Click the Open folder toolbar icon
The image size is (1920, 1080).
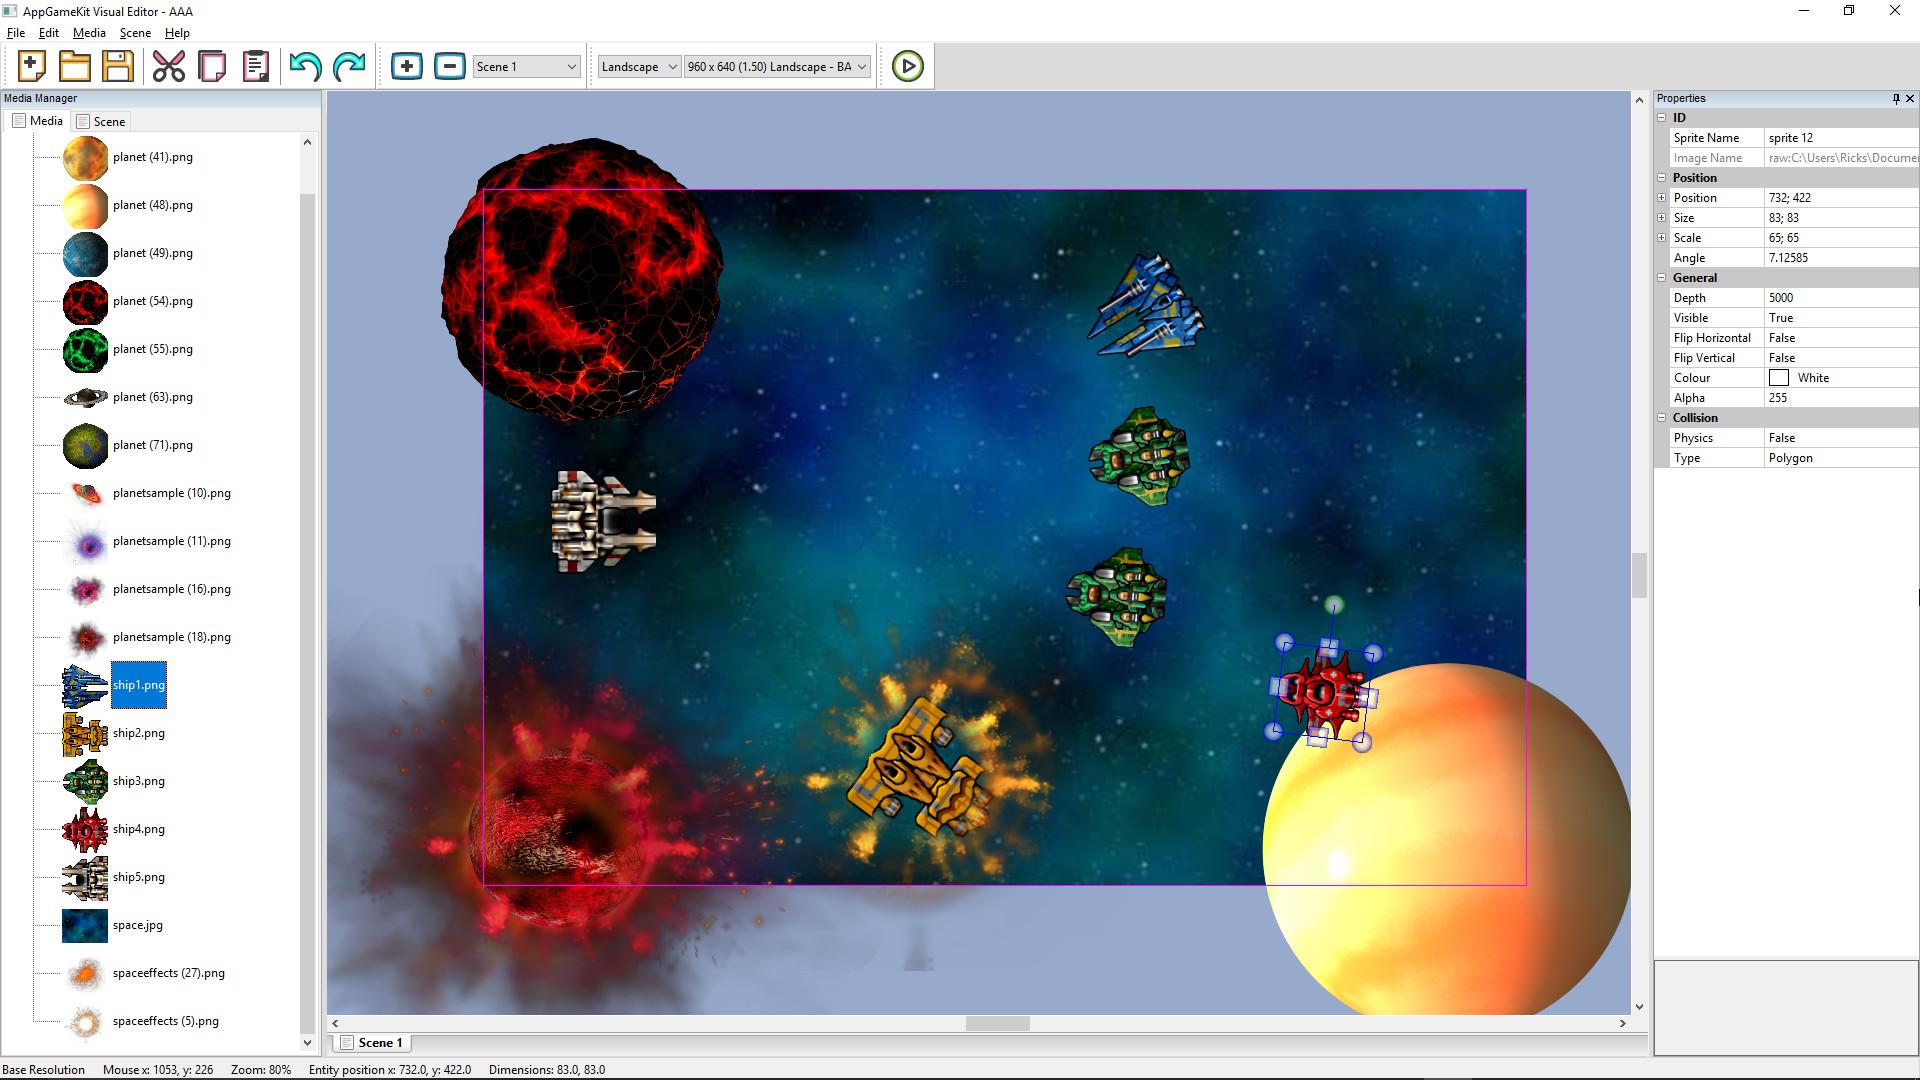pos(75,66)
